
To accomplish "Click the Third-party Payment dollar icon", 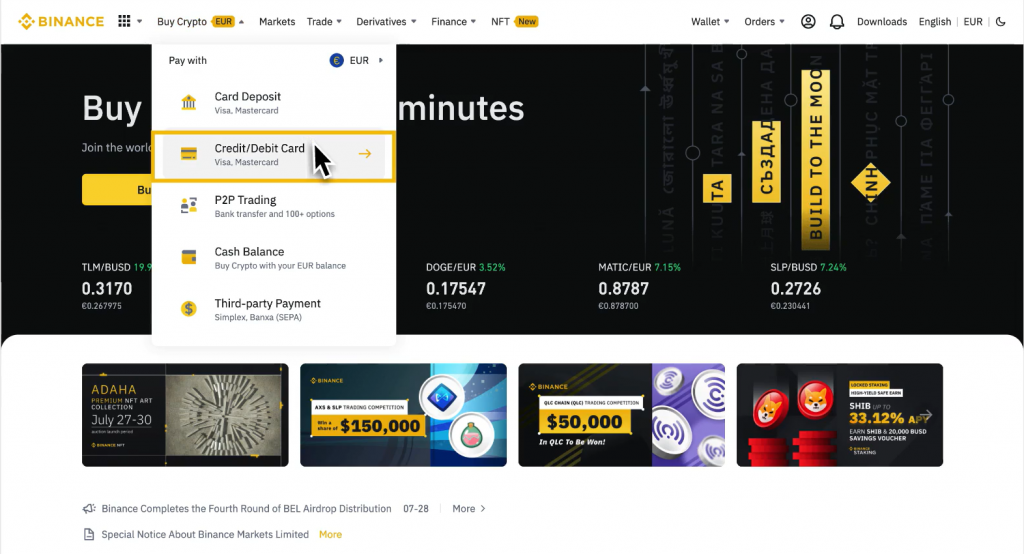I will point(189,309).
